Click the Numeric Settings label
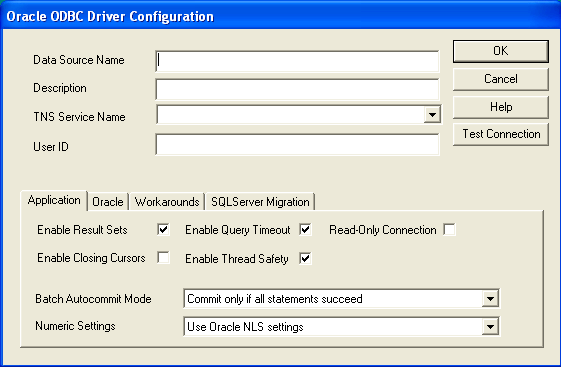This screenshot has width=561, height=367. (75, 326)
